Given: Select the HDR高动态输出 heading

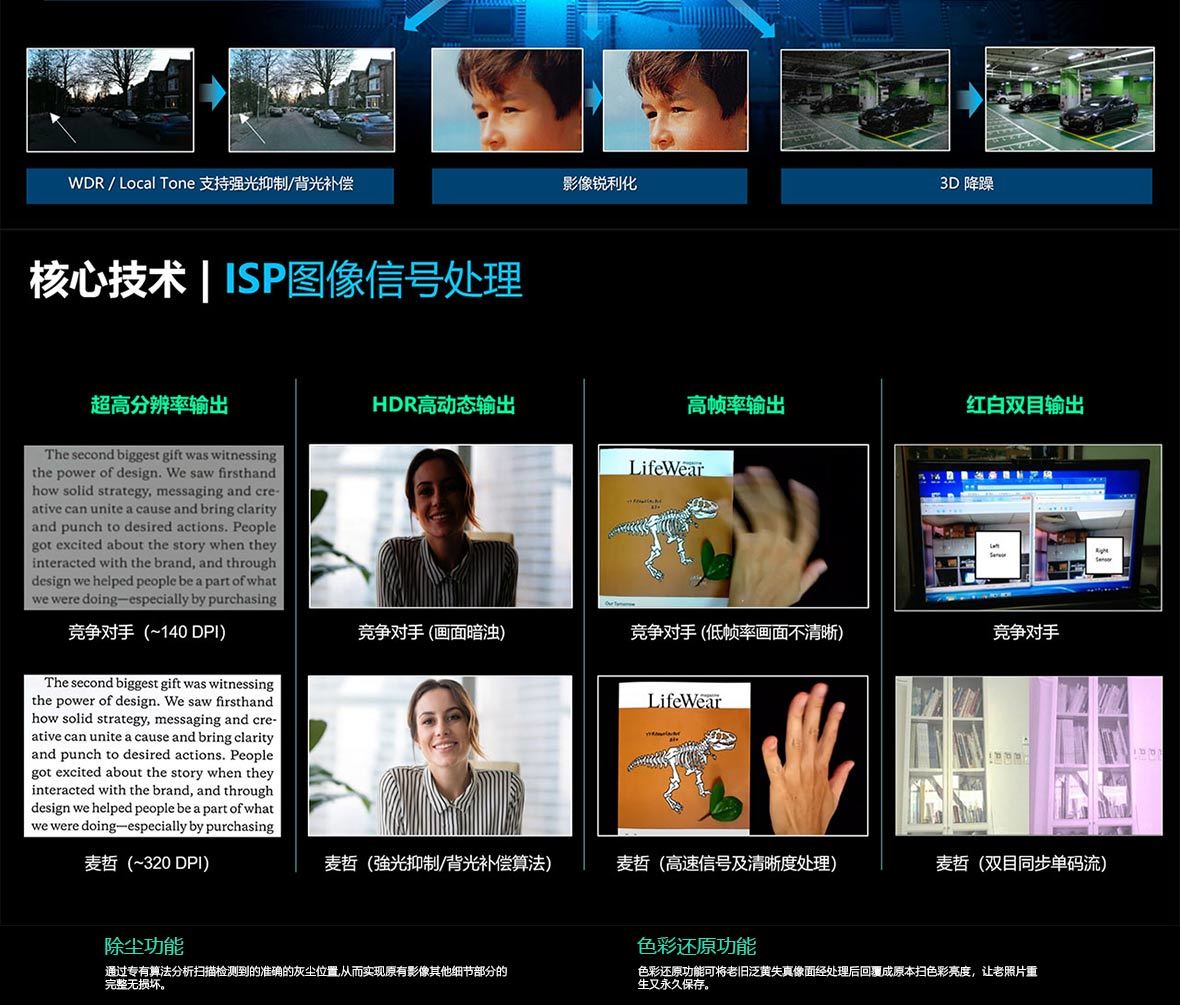Looking at the screenshot, I should tap(443, 405).
